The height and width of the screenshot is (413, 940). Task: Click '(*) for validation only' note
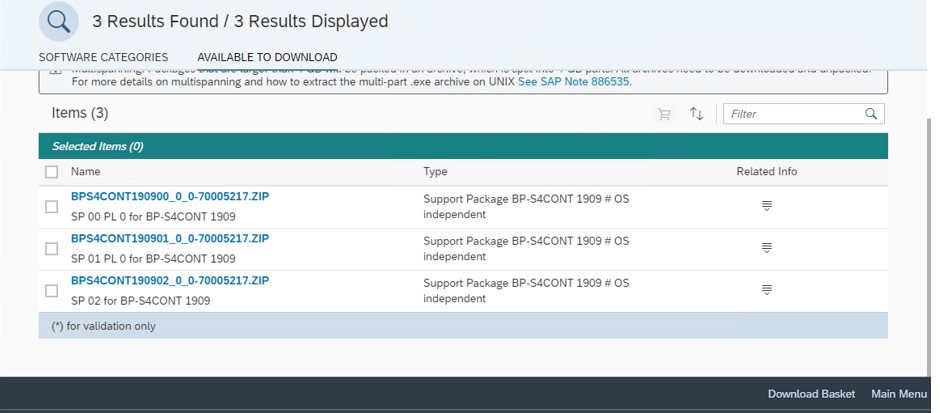point(104,326)
